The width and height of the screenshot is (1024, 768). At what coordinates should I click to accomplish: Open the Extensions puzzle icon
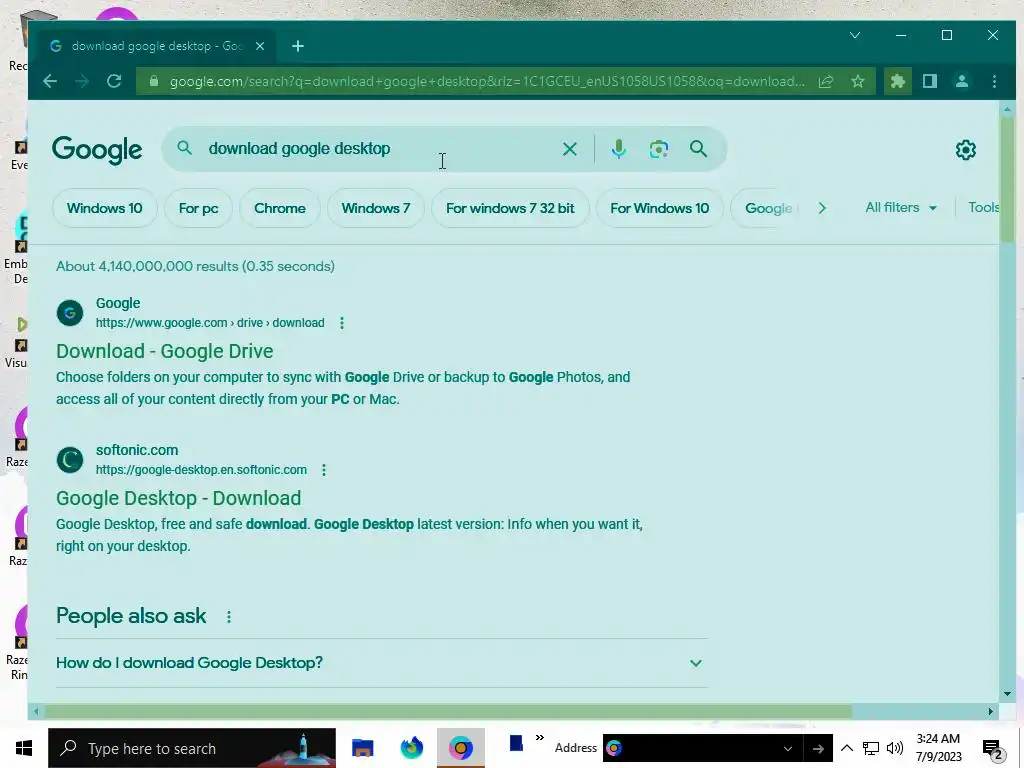898,81
